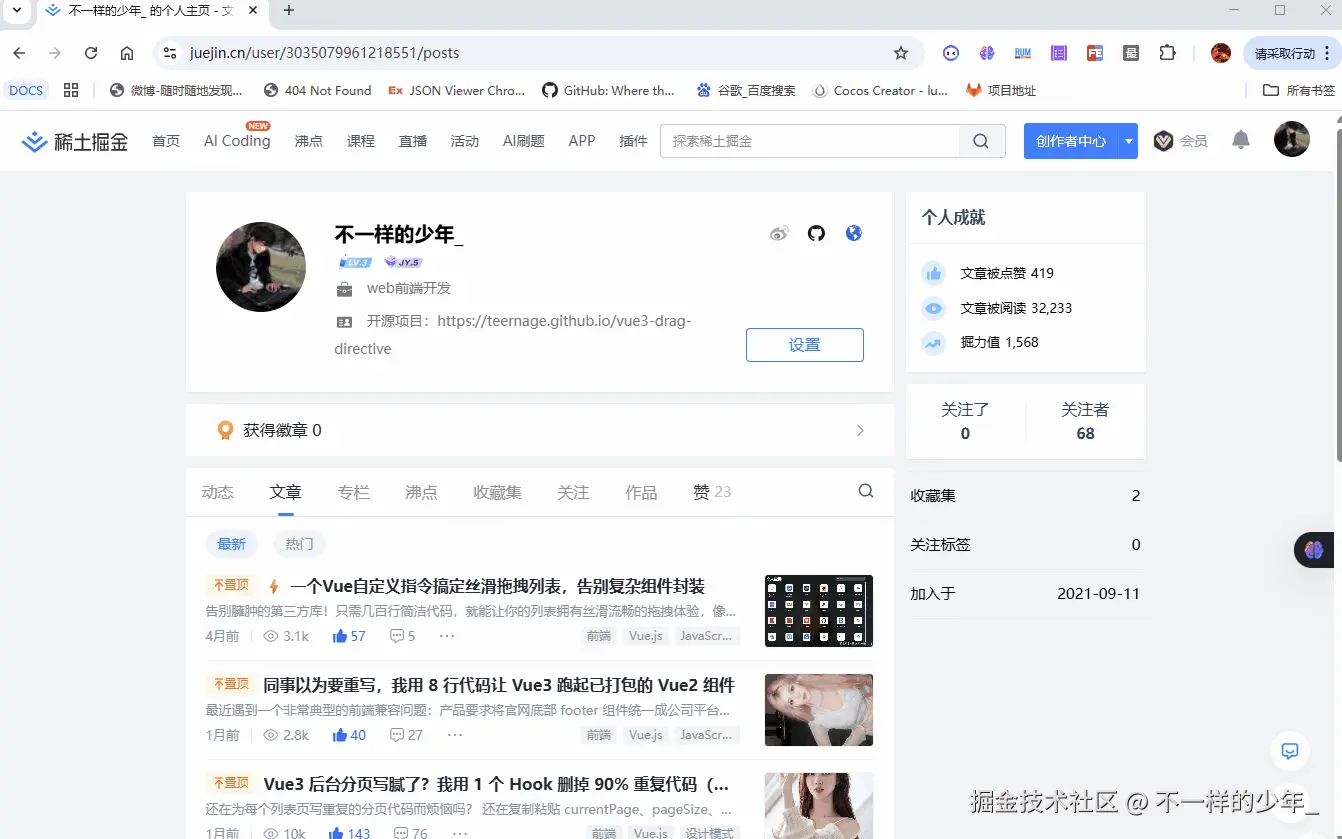The height and width of the screenshot is (839, 1342).
Task: Open the 插件 navigation link
Action: point(634,141)
